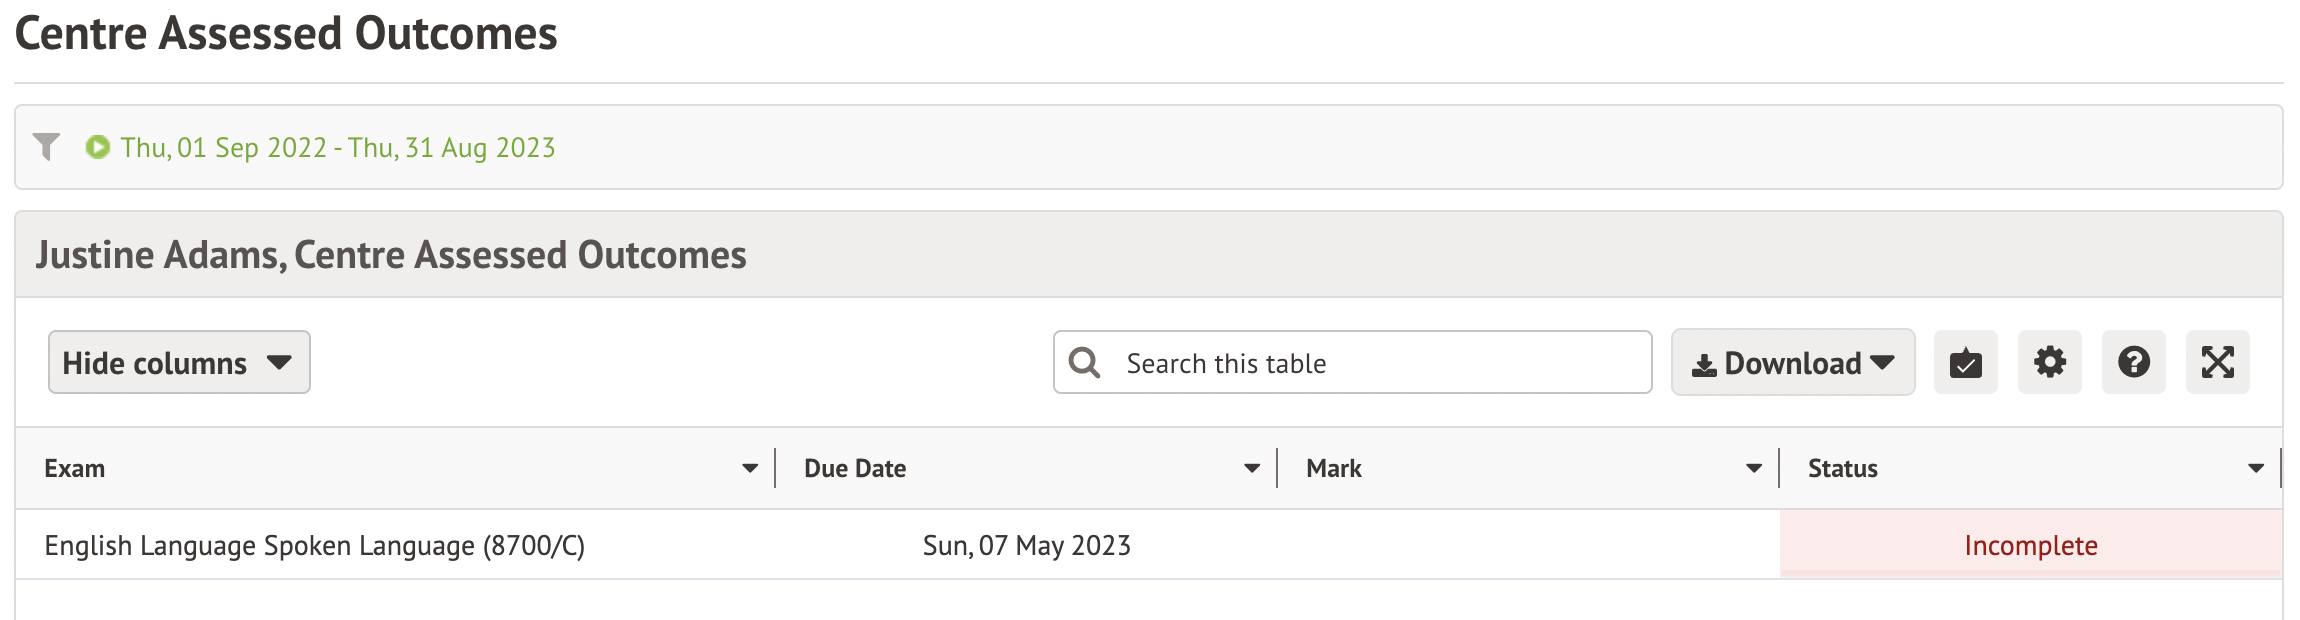
Task: Open the date range filter link
Action: [337, 148]
